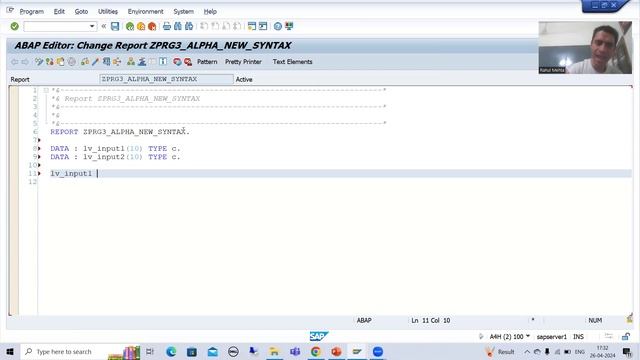
Task: Click the NUM indicator in status bar
Action: 595,320
